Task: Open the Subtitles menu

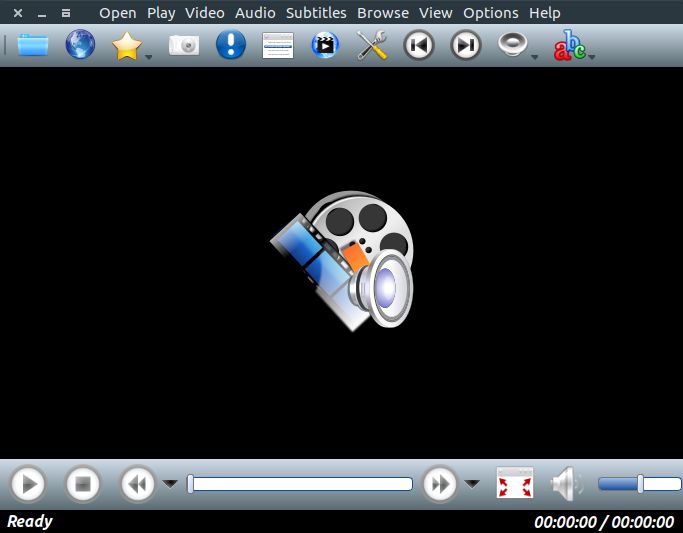Action: [316, 13]
